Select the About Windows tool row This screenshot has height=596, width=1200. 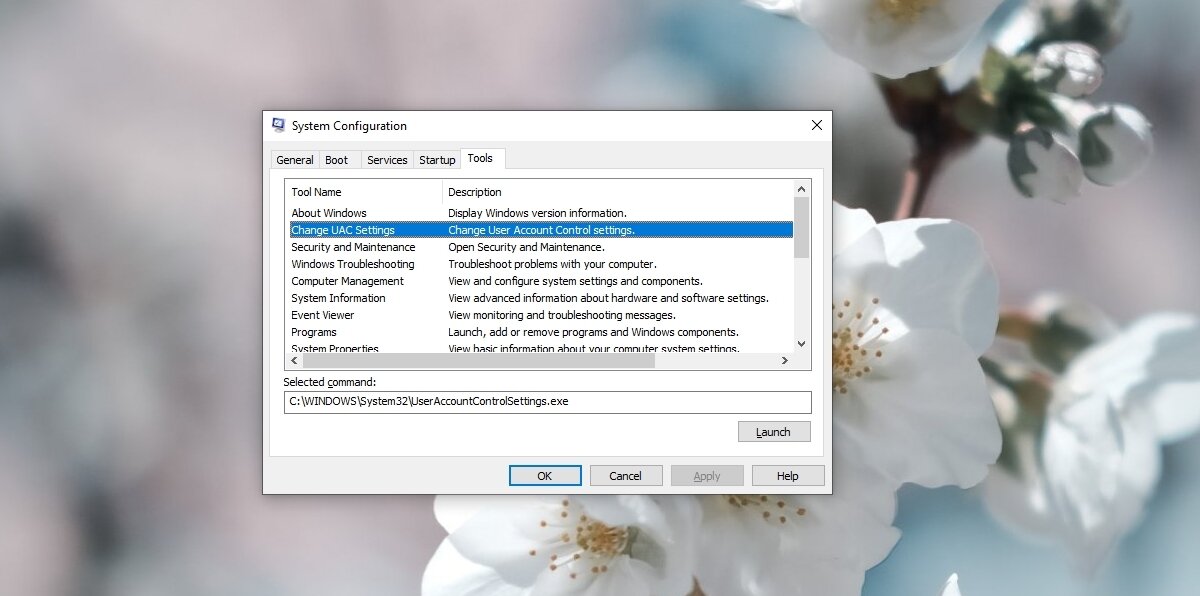tap(541, 213)
